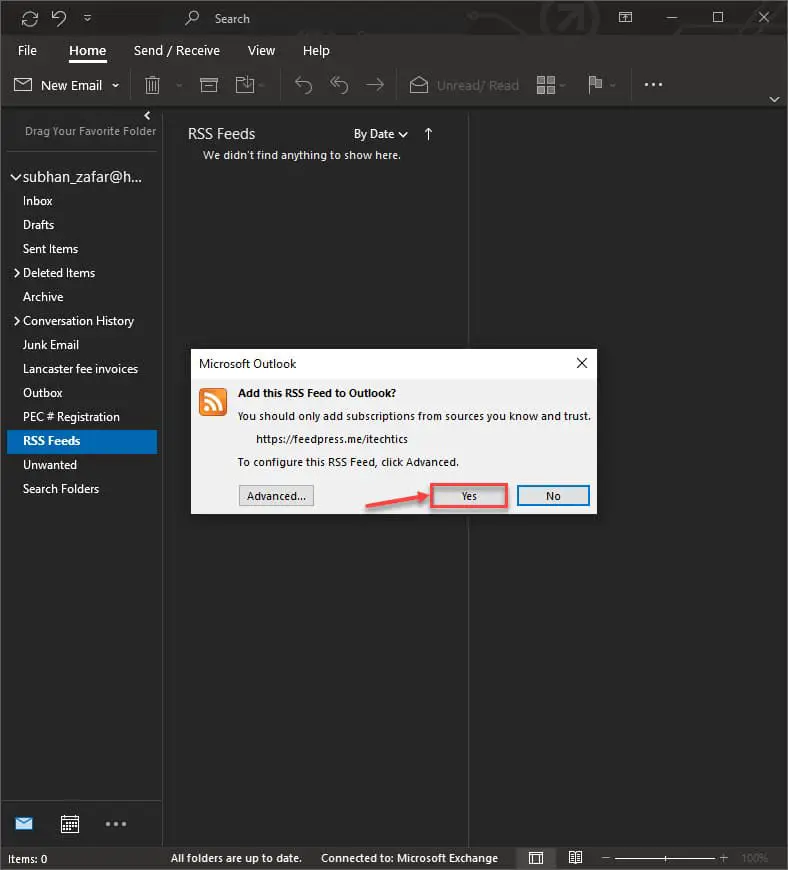The height and width of the screenshot is (870, 788).
Task: Click the Delete trash icon
Action: pyautogui.click(x=152, y=85)
